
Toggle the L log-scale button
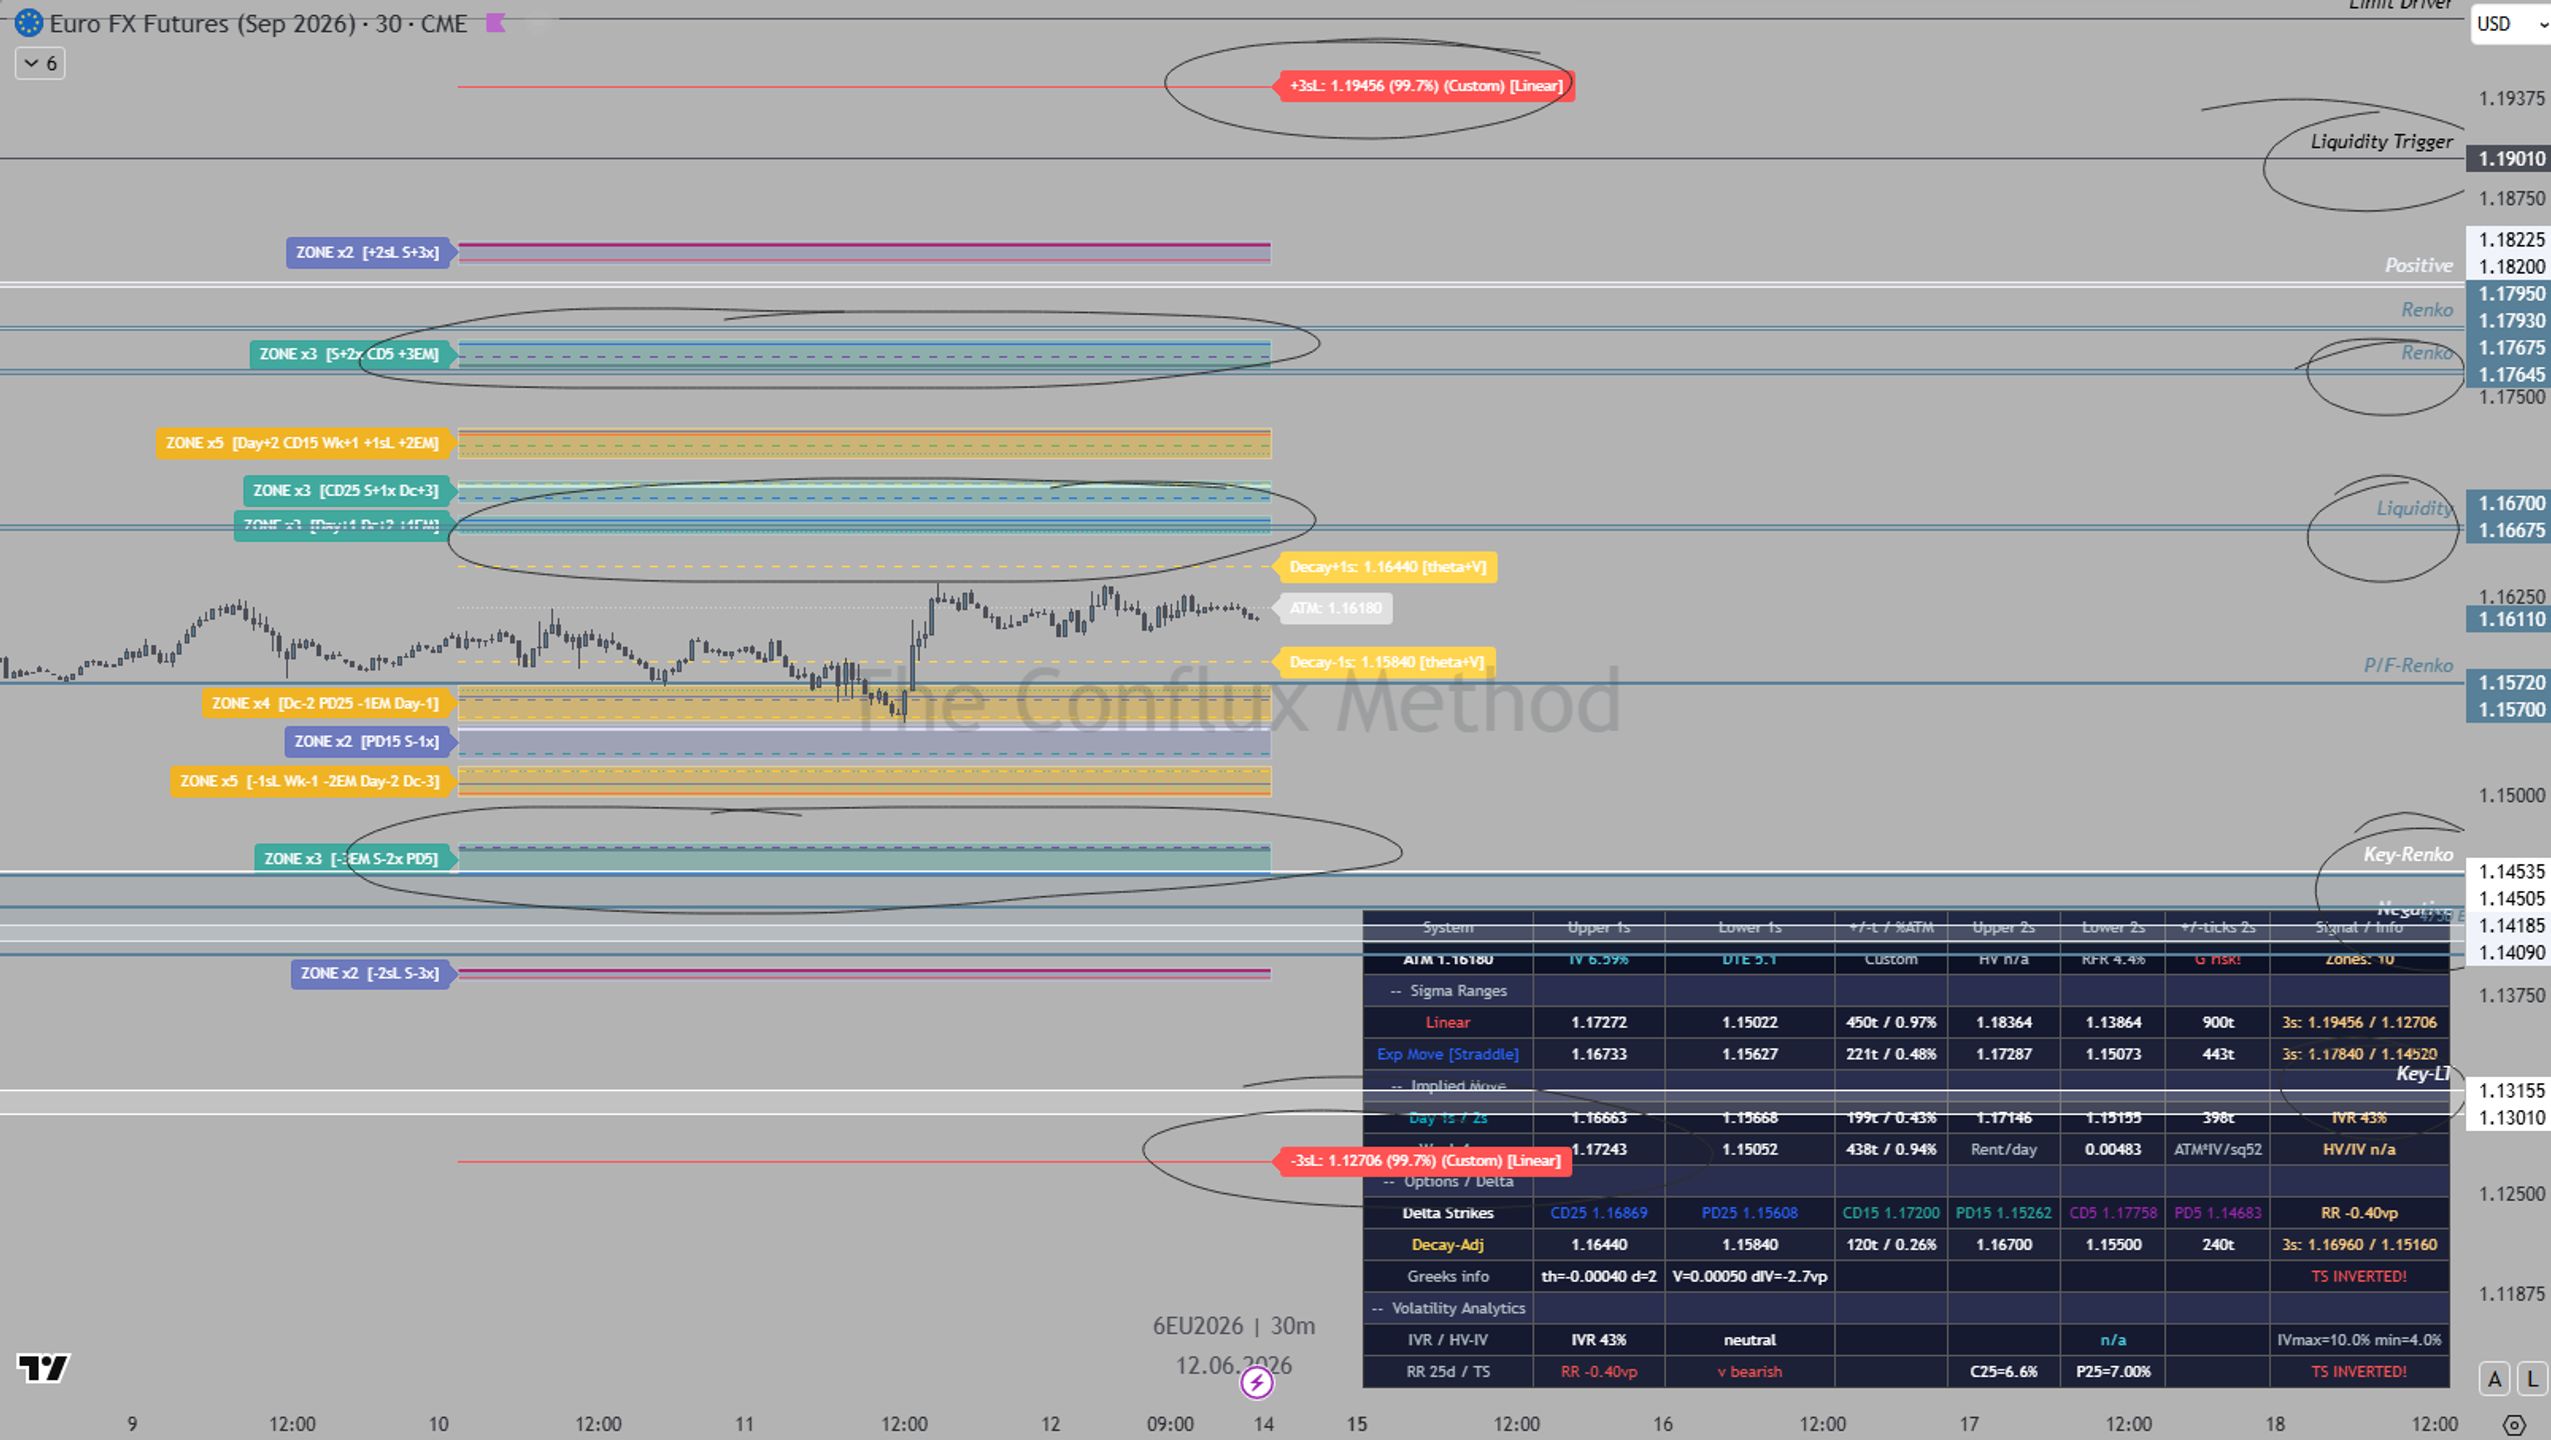tap(2532, 1379)
